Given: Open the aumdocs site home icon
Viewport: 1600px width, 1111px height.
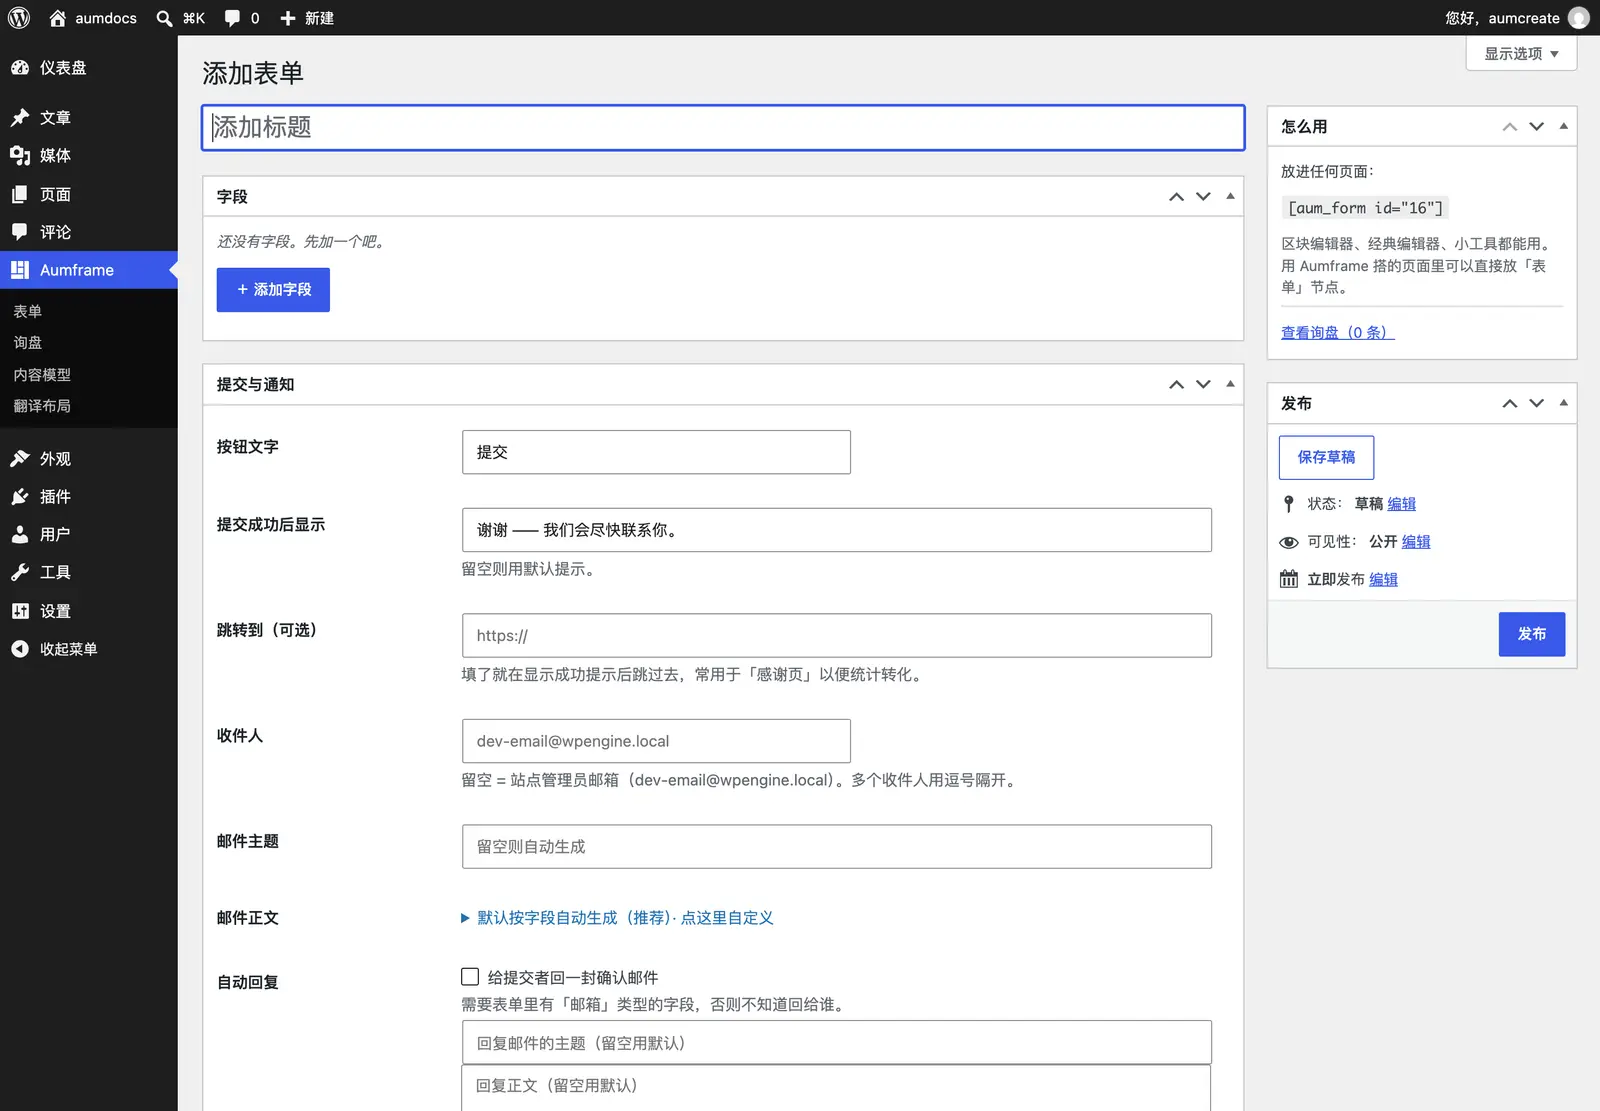Looking at the screenshot, I should tap(57, 18).
